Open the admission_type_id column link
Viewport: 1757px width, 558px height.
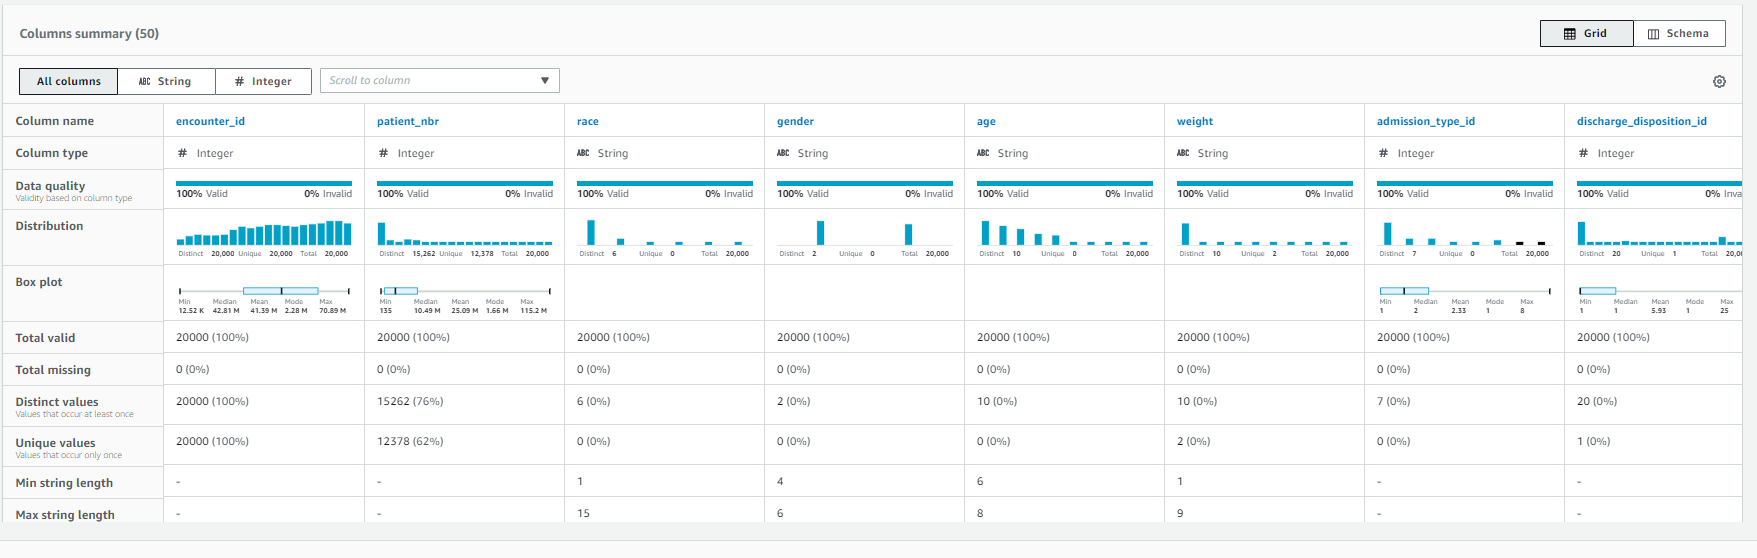coord(1426,121)
